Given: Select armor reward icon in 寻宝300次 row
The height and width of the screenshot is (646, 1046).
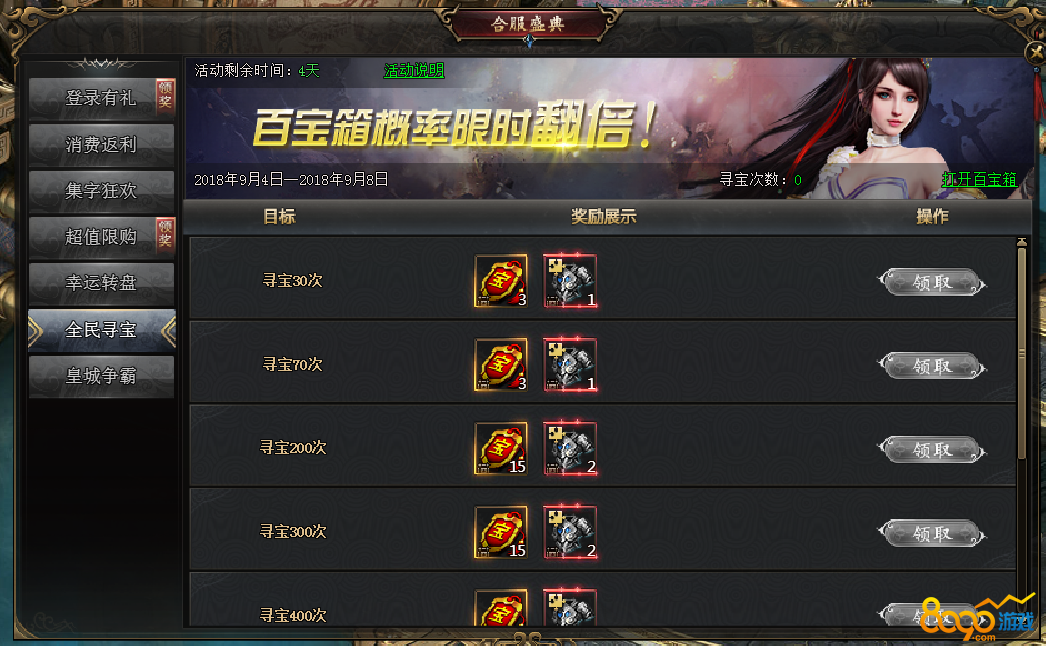Looking at the screenshot, I should click(570, 532).
